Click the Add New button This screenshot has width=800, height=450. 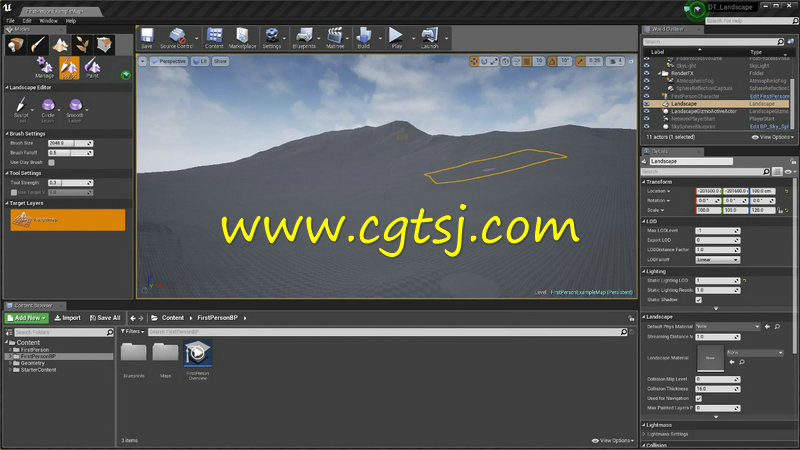[27, 318]
